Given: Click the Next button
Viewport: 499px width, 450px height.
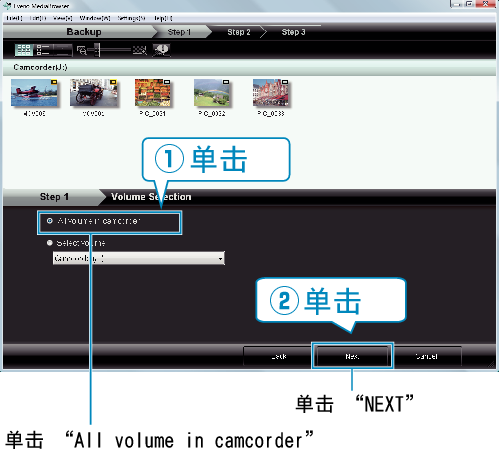Looking at the screenshot, I should [352, 356].
